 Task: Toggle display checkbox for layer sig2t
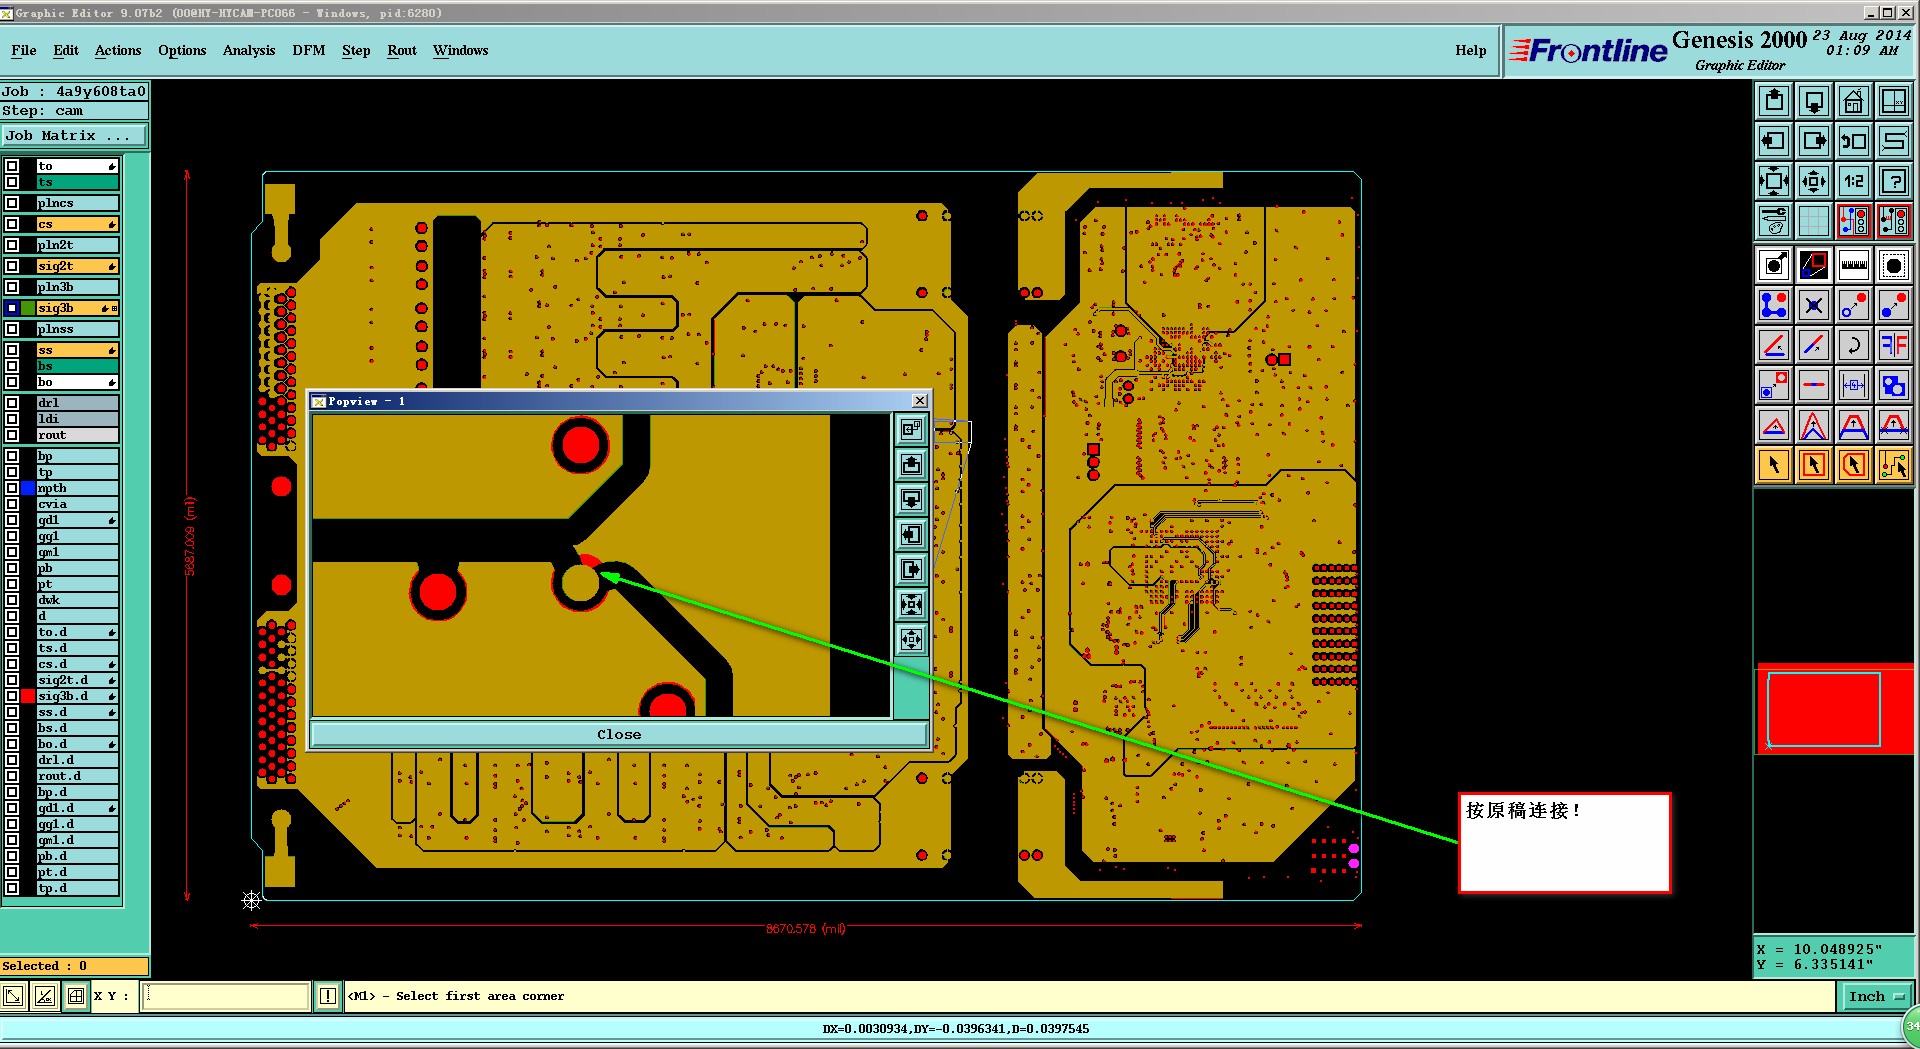point(12,266)
